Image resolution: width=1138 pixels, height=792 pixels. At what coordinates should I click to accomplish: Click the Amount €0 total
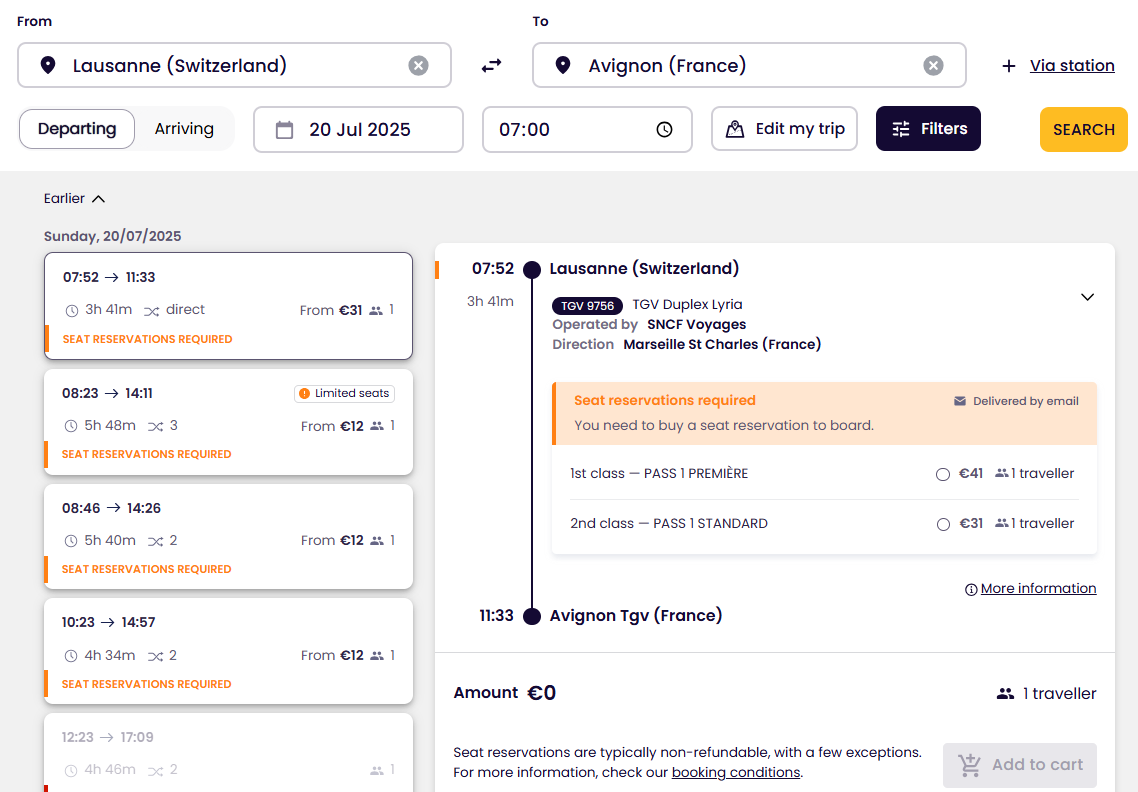point(504,693)
